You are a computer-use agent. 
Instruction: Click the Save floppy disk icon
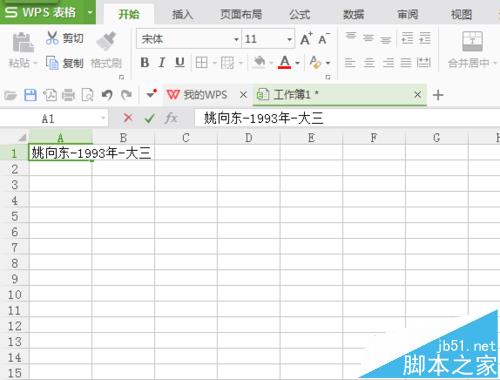coord(30,95)
